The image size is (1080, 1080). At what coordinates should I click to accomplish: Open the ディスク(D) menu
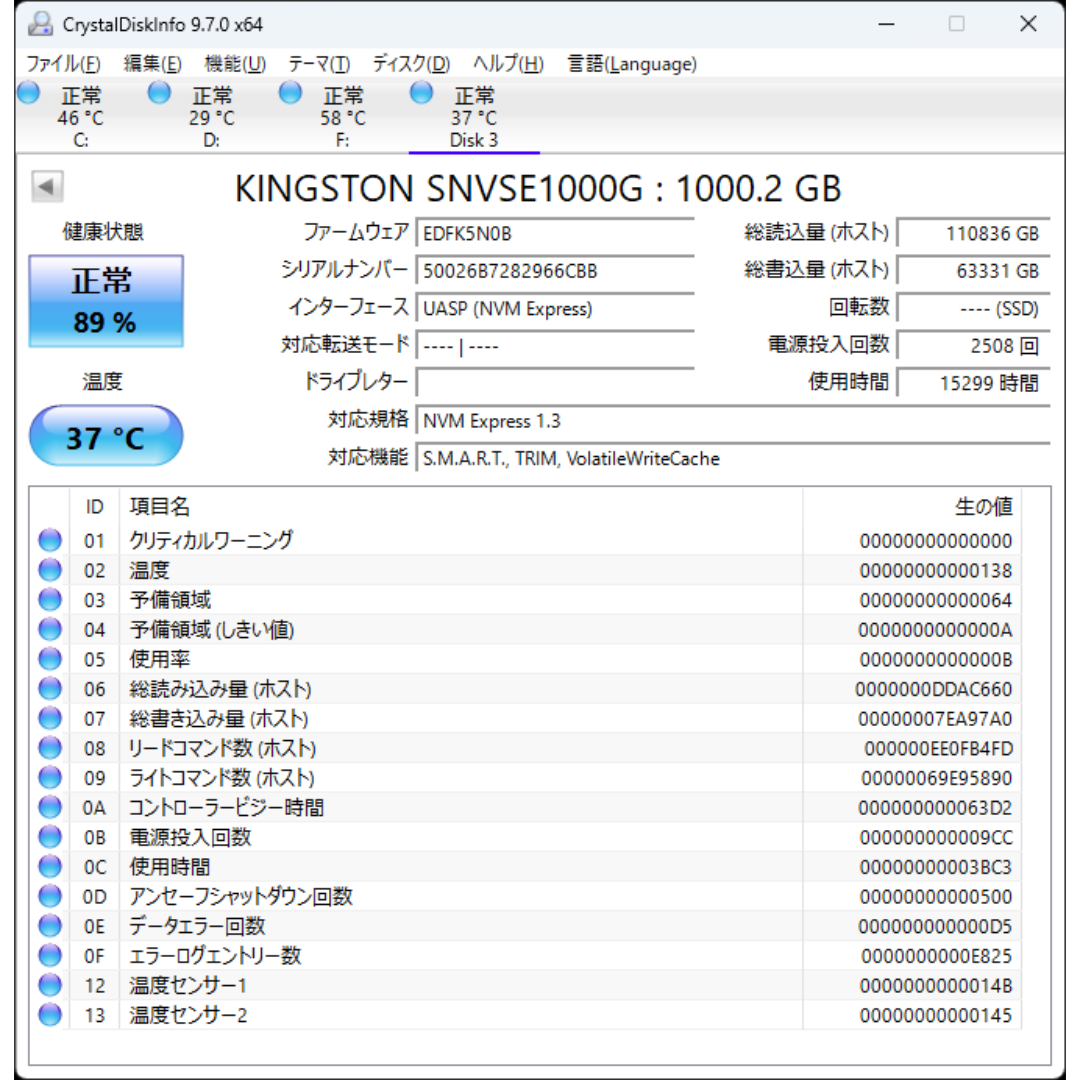click(x=411, y=64)
